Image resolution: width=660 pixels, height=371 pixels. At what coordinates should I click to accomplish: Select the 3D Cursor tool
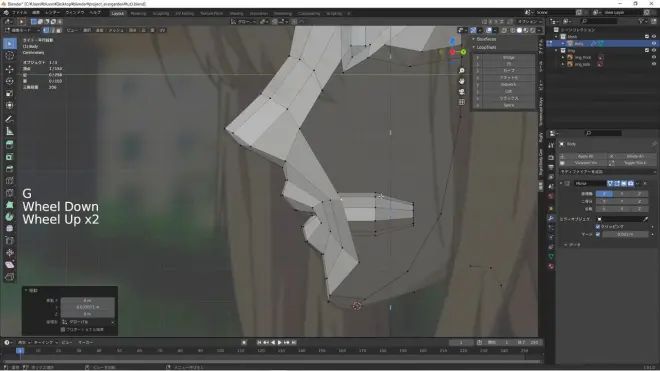(x=10, y=56)
